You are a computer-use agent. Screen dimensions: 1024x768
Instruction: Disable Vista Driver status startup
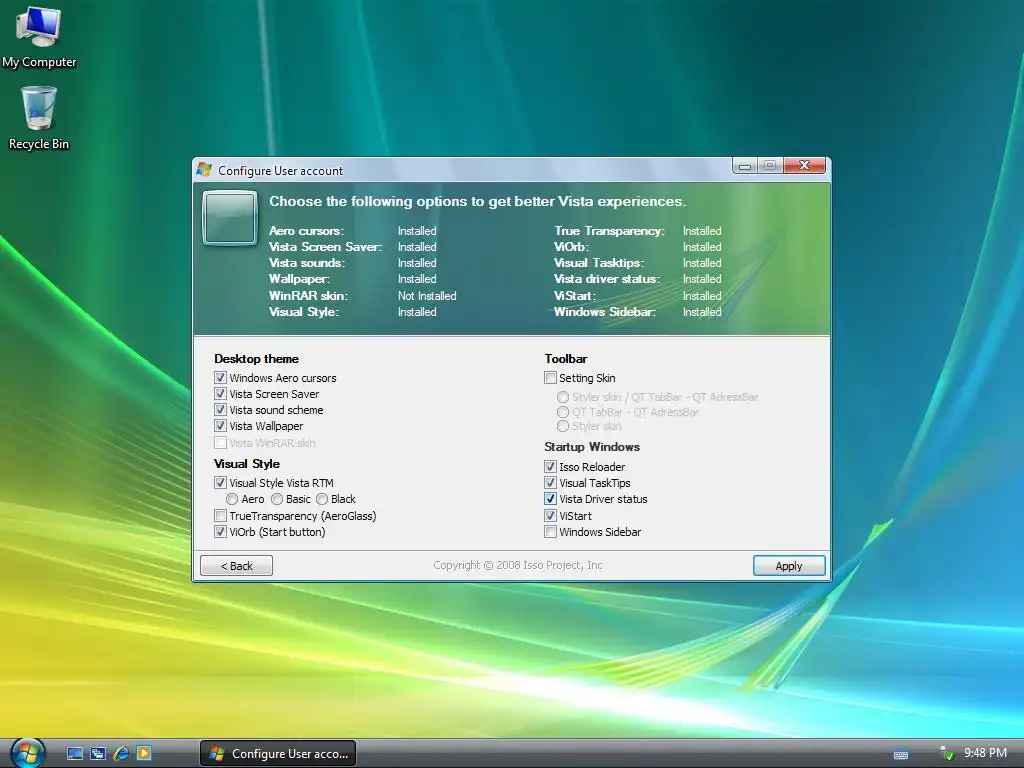pyautogui.click(x=551, y=499)
